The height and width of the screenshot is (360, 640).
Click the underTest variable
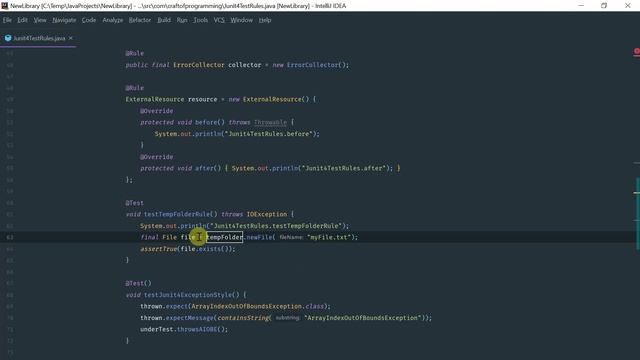pos(157,329)
